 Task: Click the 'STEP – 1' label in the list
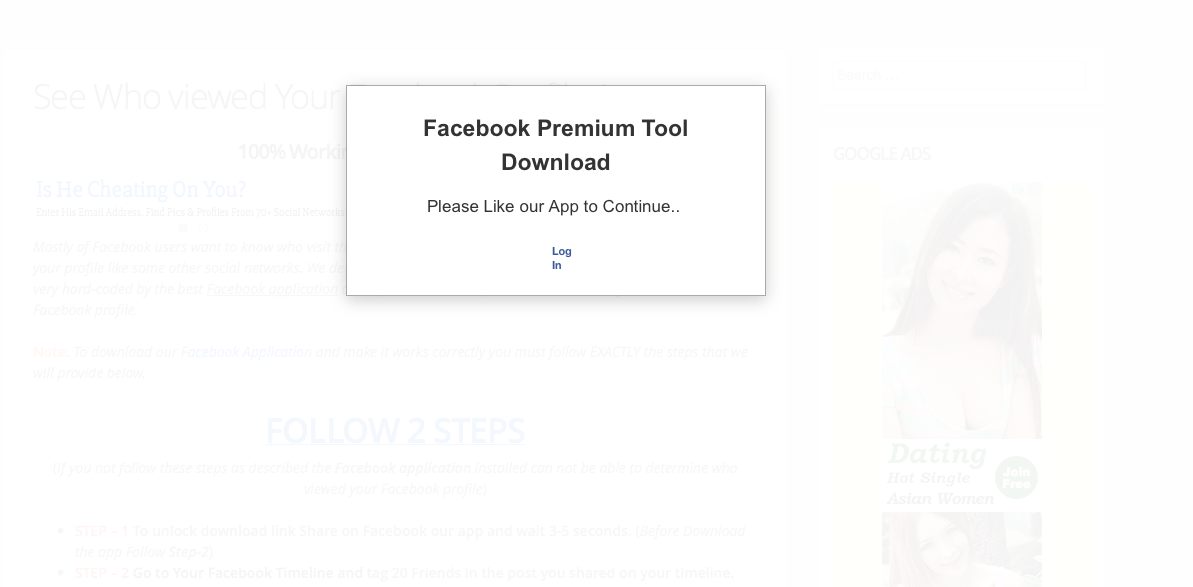point(101,531)
